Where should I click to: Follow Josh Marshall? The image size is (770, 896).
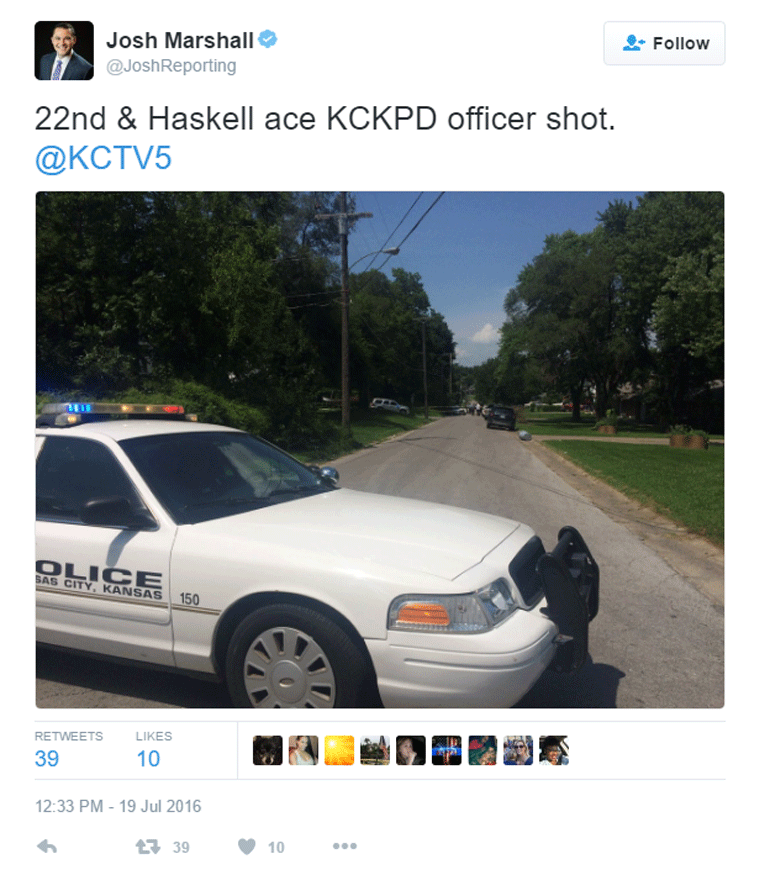point(664,43)
